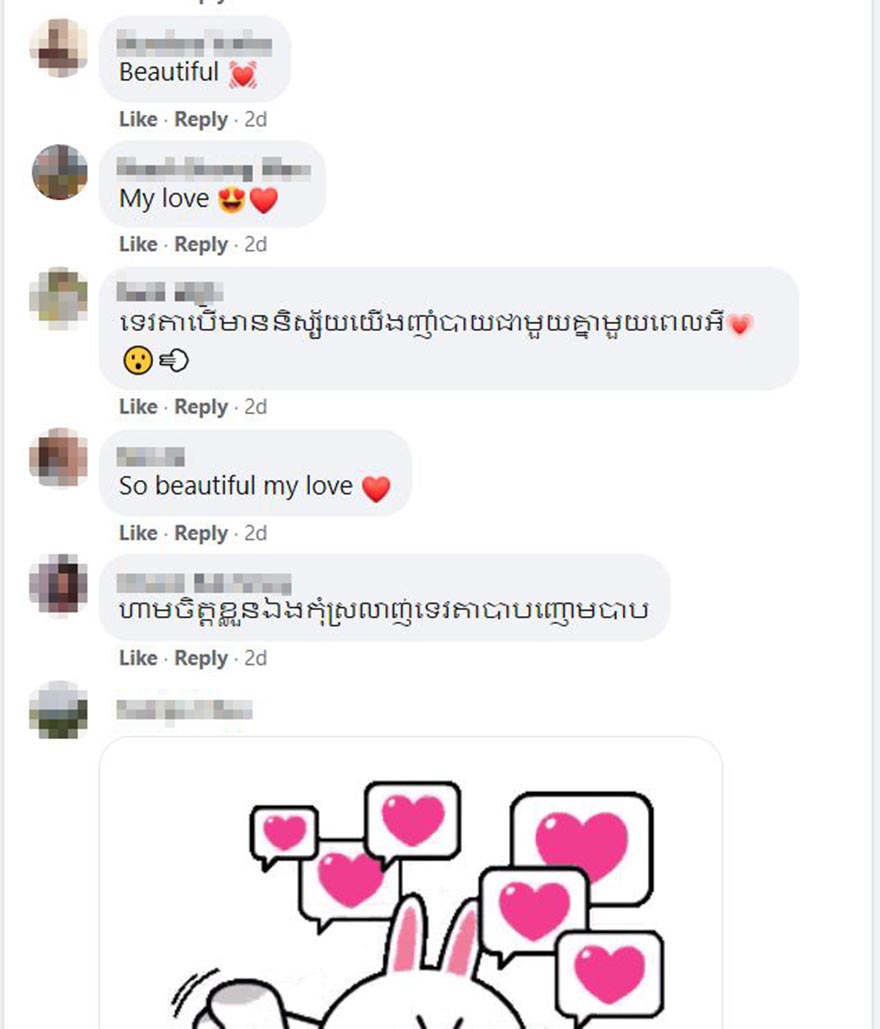Like the "My love" comment
The width and height of the screenshot is (880, 1029).
138,244
